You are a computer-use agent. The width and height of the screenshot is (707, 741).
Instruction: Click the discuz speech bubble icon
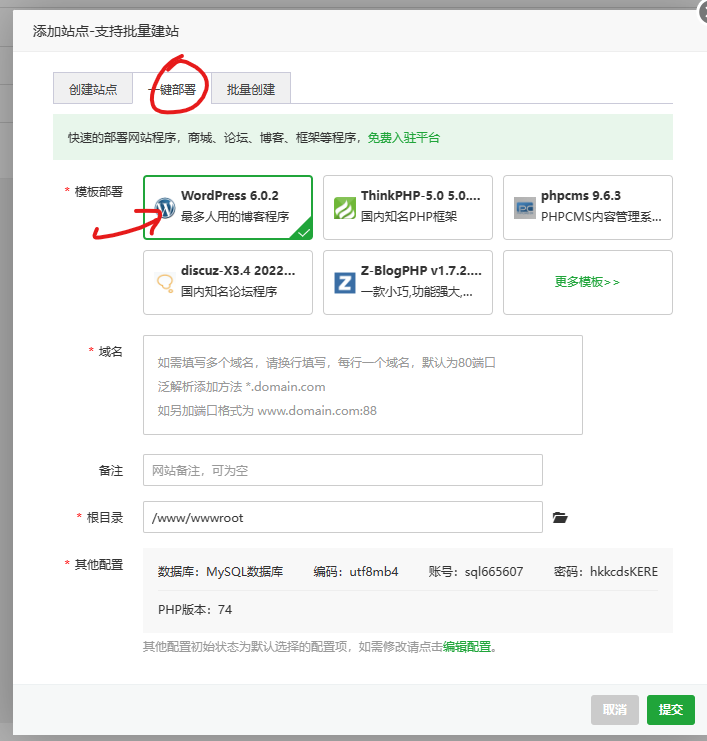point(165,283)
